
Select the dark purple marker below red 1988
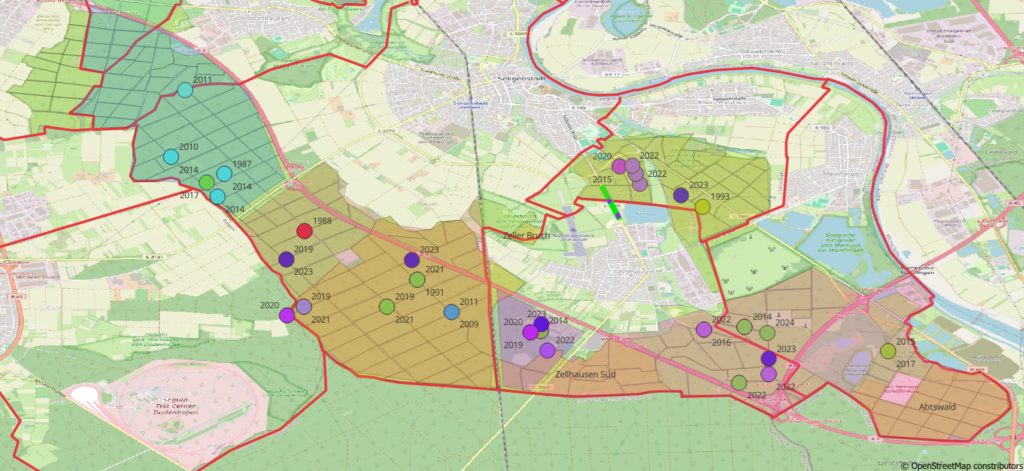[x=286, y=259]
